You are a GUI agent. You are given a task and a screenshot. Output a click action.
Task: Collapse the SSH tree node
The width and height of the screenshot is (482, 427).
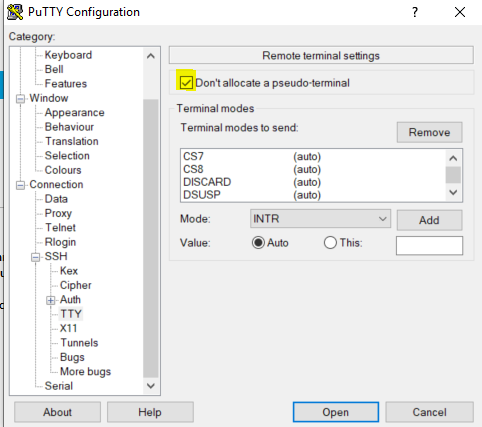click(x=36, y=257)
